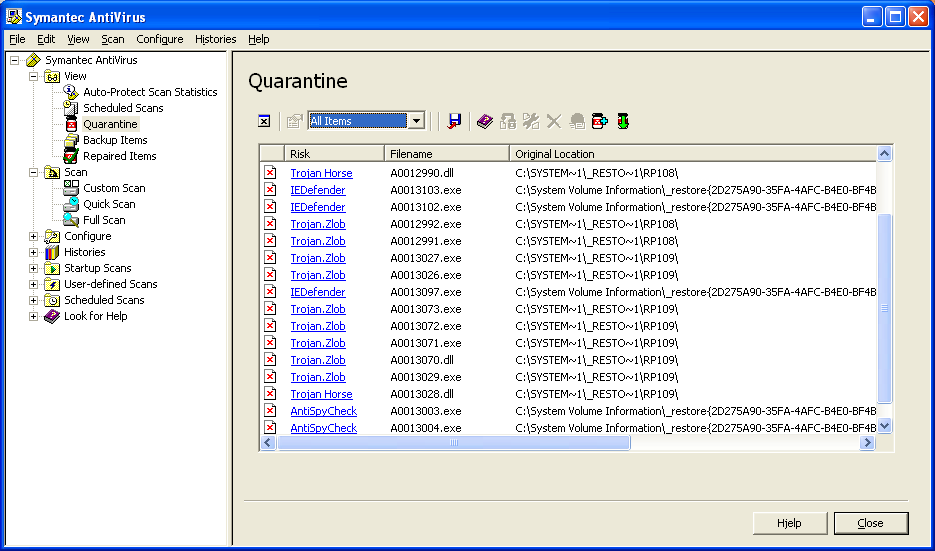Click the list's scroll up arrow
The image size is (935, 551).
tap(884, 153)
